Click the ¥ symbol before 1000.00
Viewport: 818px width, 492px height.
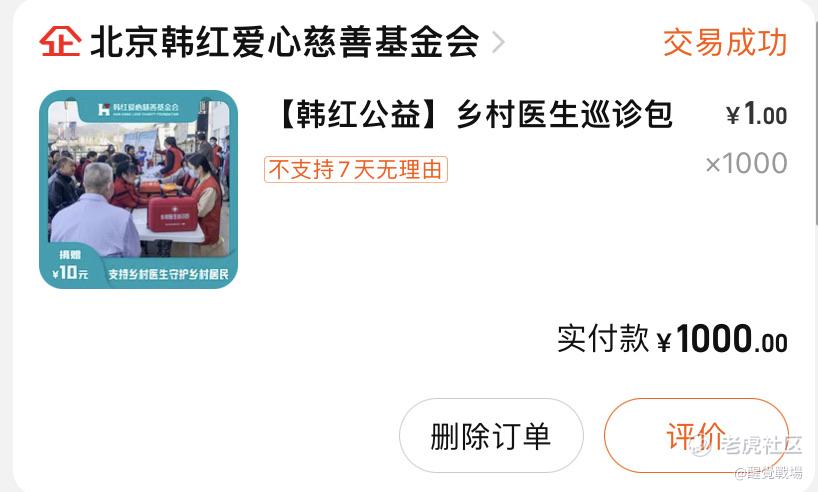pos(664,343)
